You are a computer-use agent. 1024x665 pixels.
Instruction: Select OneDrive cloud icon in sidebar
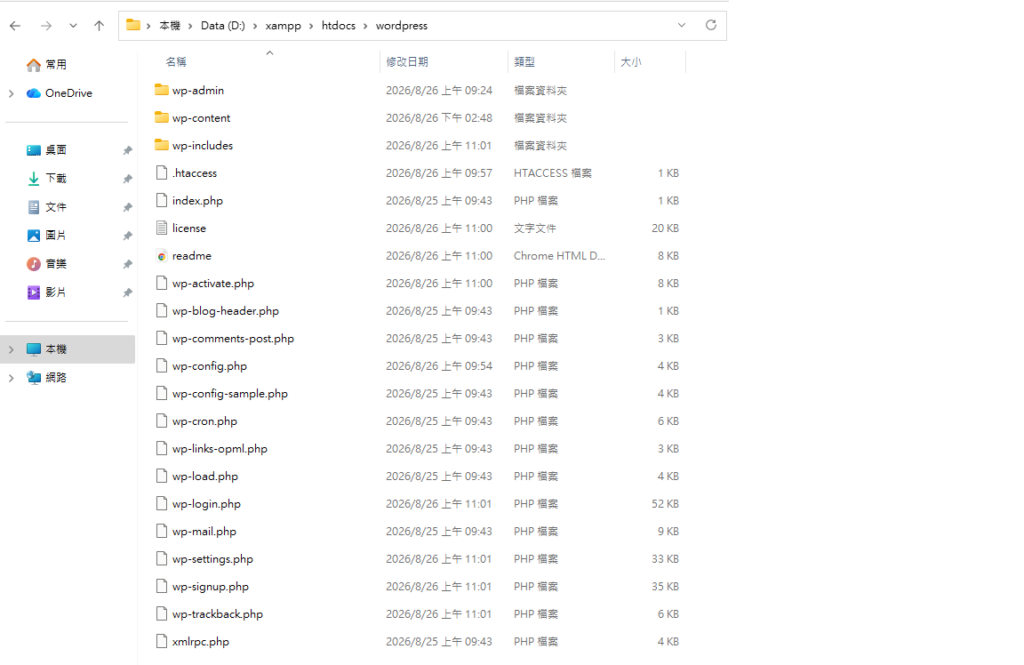33,93
